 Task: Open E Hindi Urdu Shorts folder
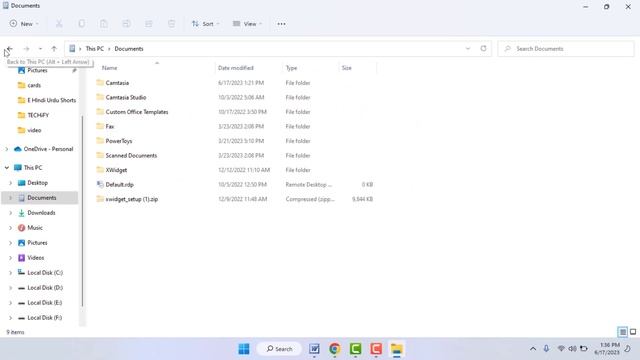(51, 100)
